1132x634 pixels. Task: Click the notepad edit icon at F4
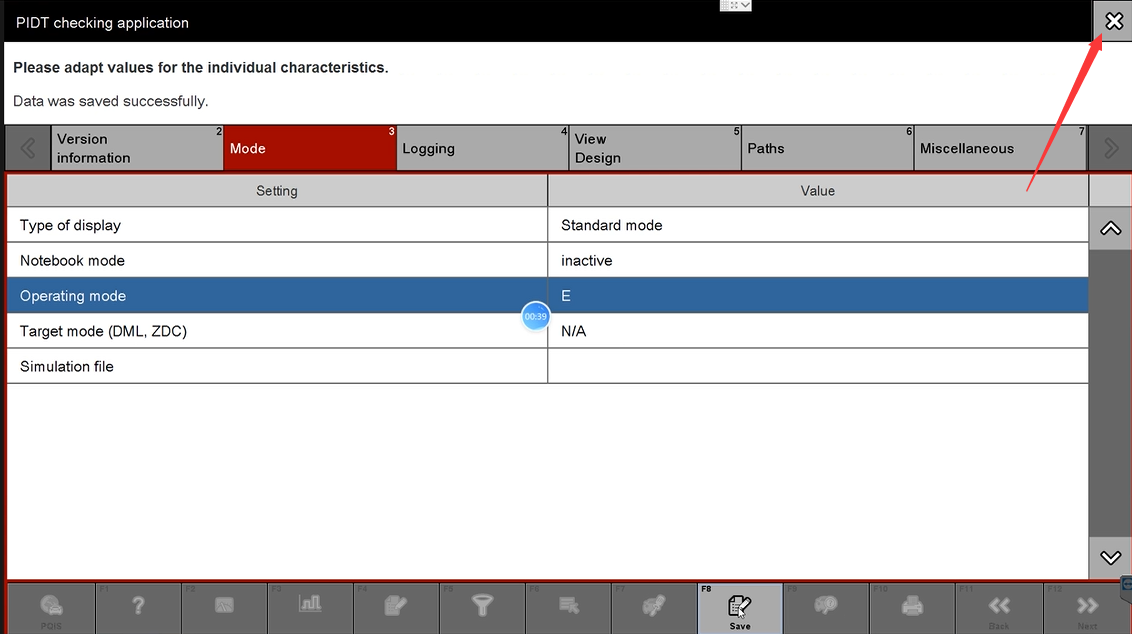[x=396, y=606]
